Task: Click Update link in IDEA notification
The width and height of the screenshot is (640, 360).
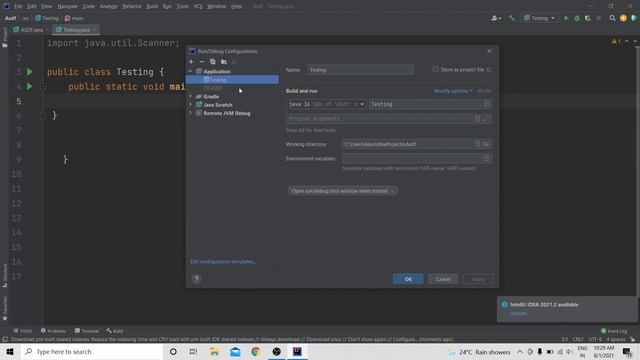Action: pyautogui.click(x=519, y=313)
